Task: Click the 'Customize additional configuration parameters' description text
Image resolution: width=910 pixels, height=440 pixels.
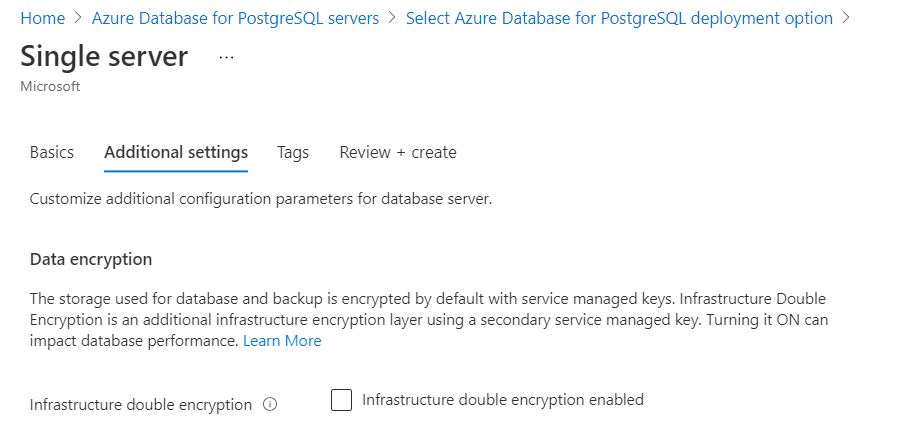Action: tap(261, 199)
